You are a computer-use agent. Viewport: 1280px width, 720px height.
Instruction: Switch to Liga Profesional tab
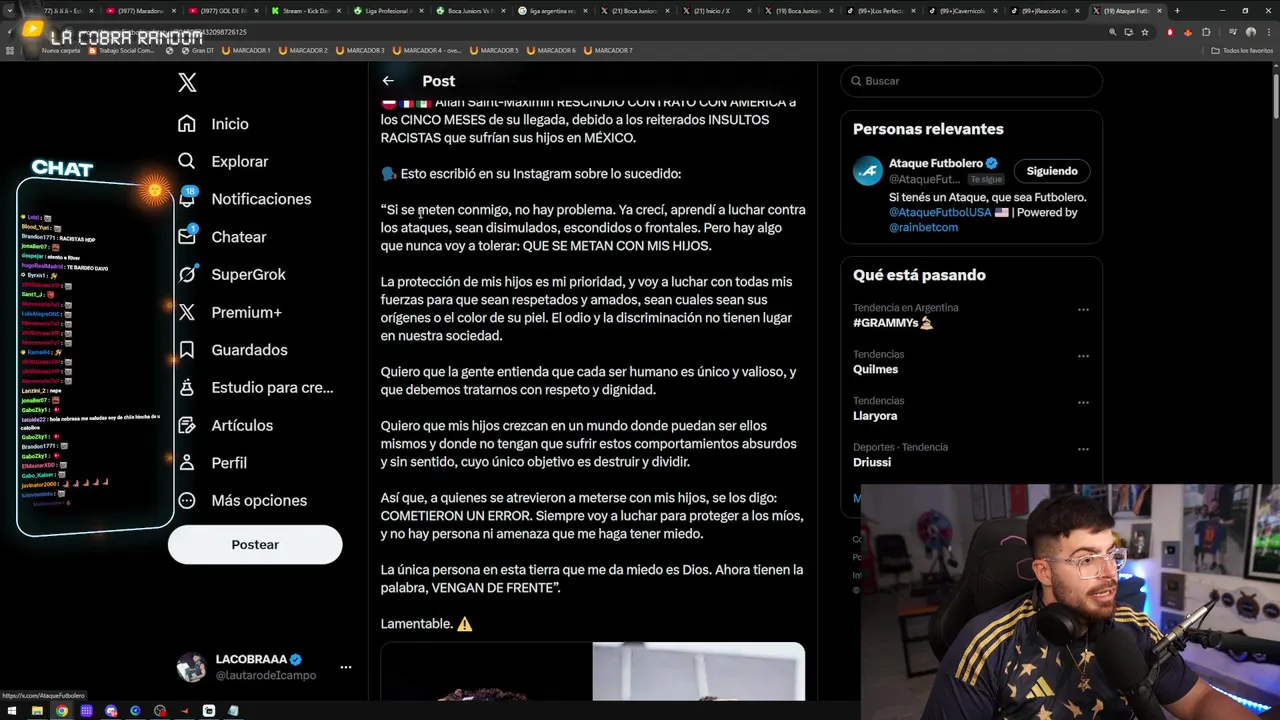coord(389,11)
